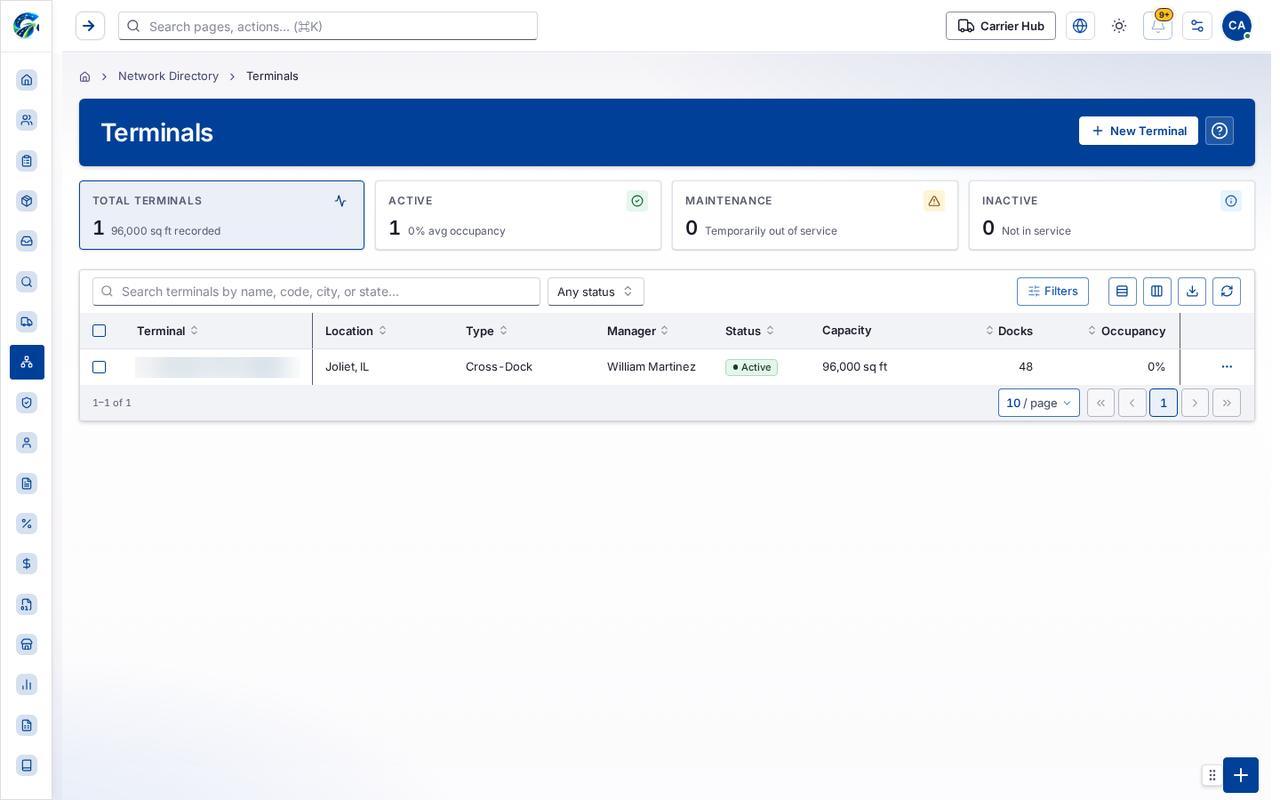
Task: Select the Maintenance summary card
Action: click(x=815, y=215)
